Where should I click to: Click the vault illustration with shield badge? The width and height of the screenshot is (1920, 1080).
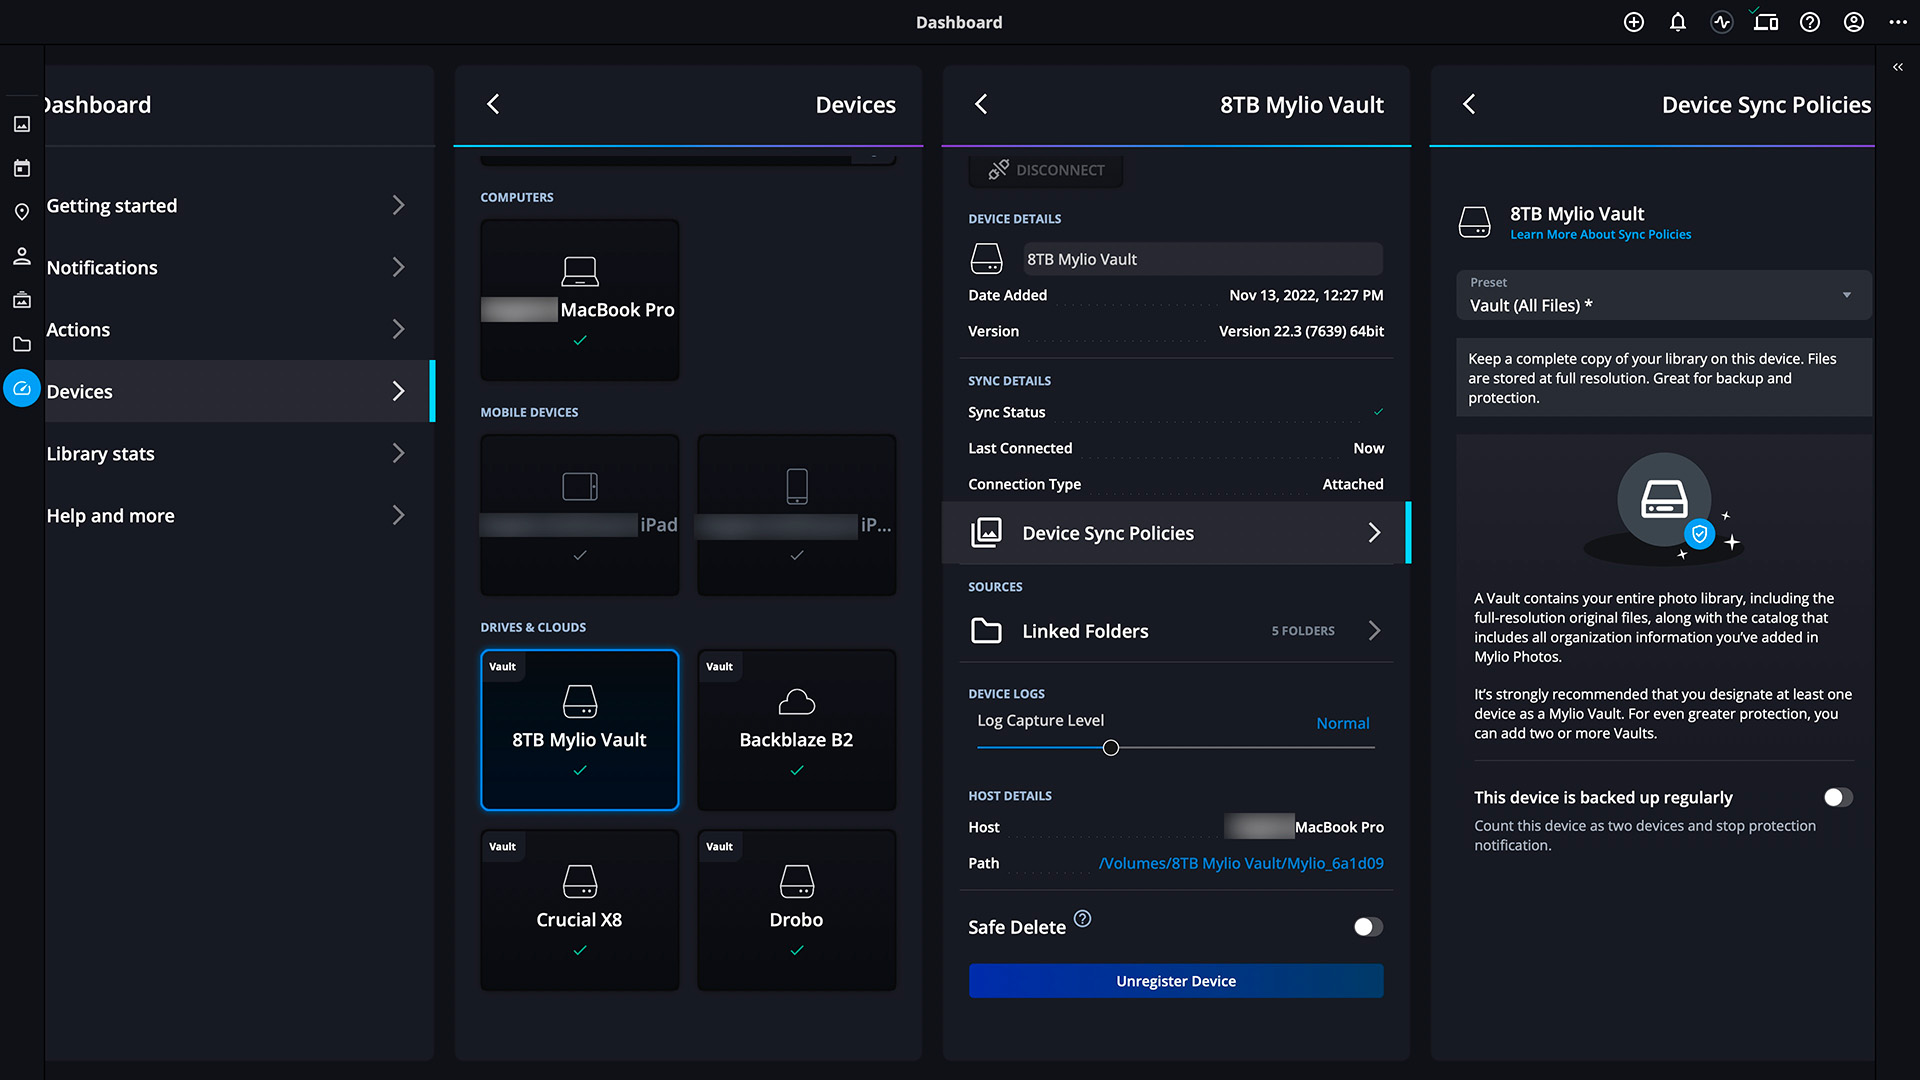tap(1665, 508)
